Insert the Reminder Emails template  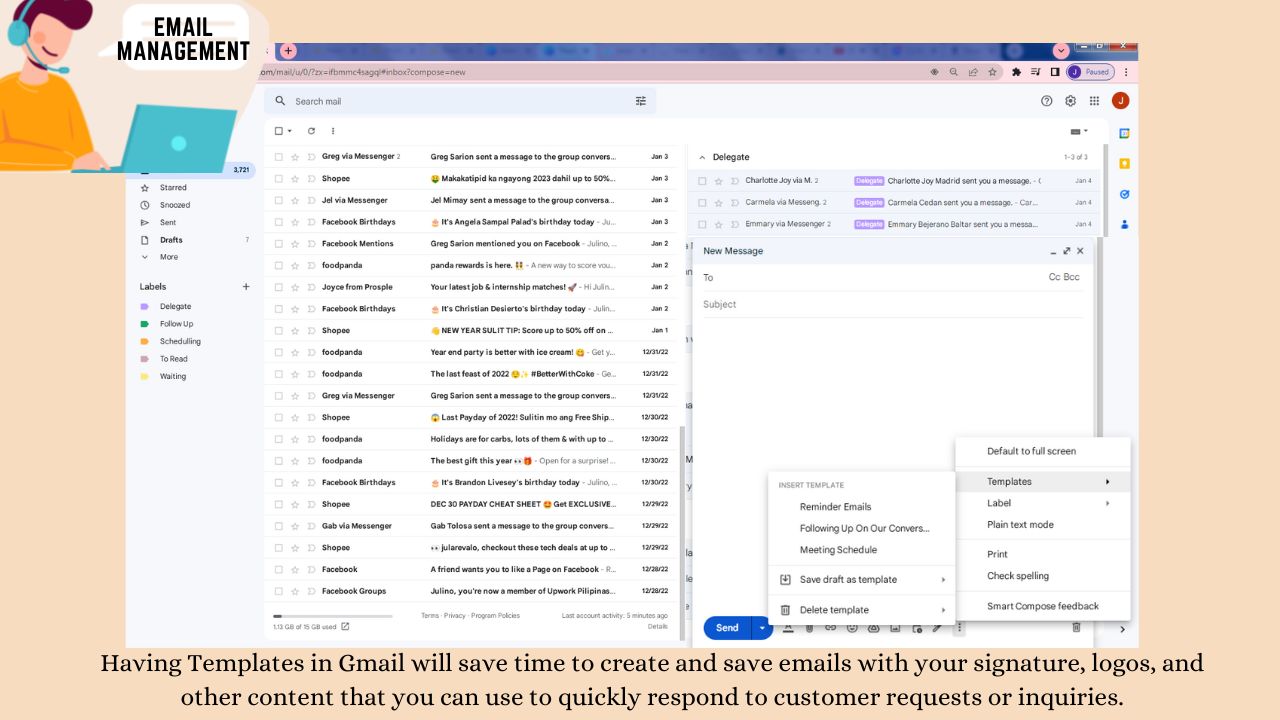835,507
